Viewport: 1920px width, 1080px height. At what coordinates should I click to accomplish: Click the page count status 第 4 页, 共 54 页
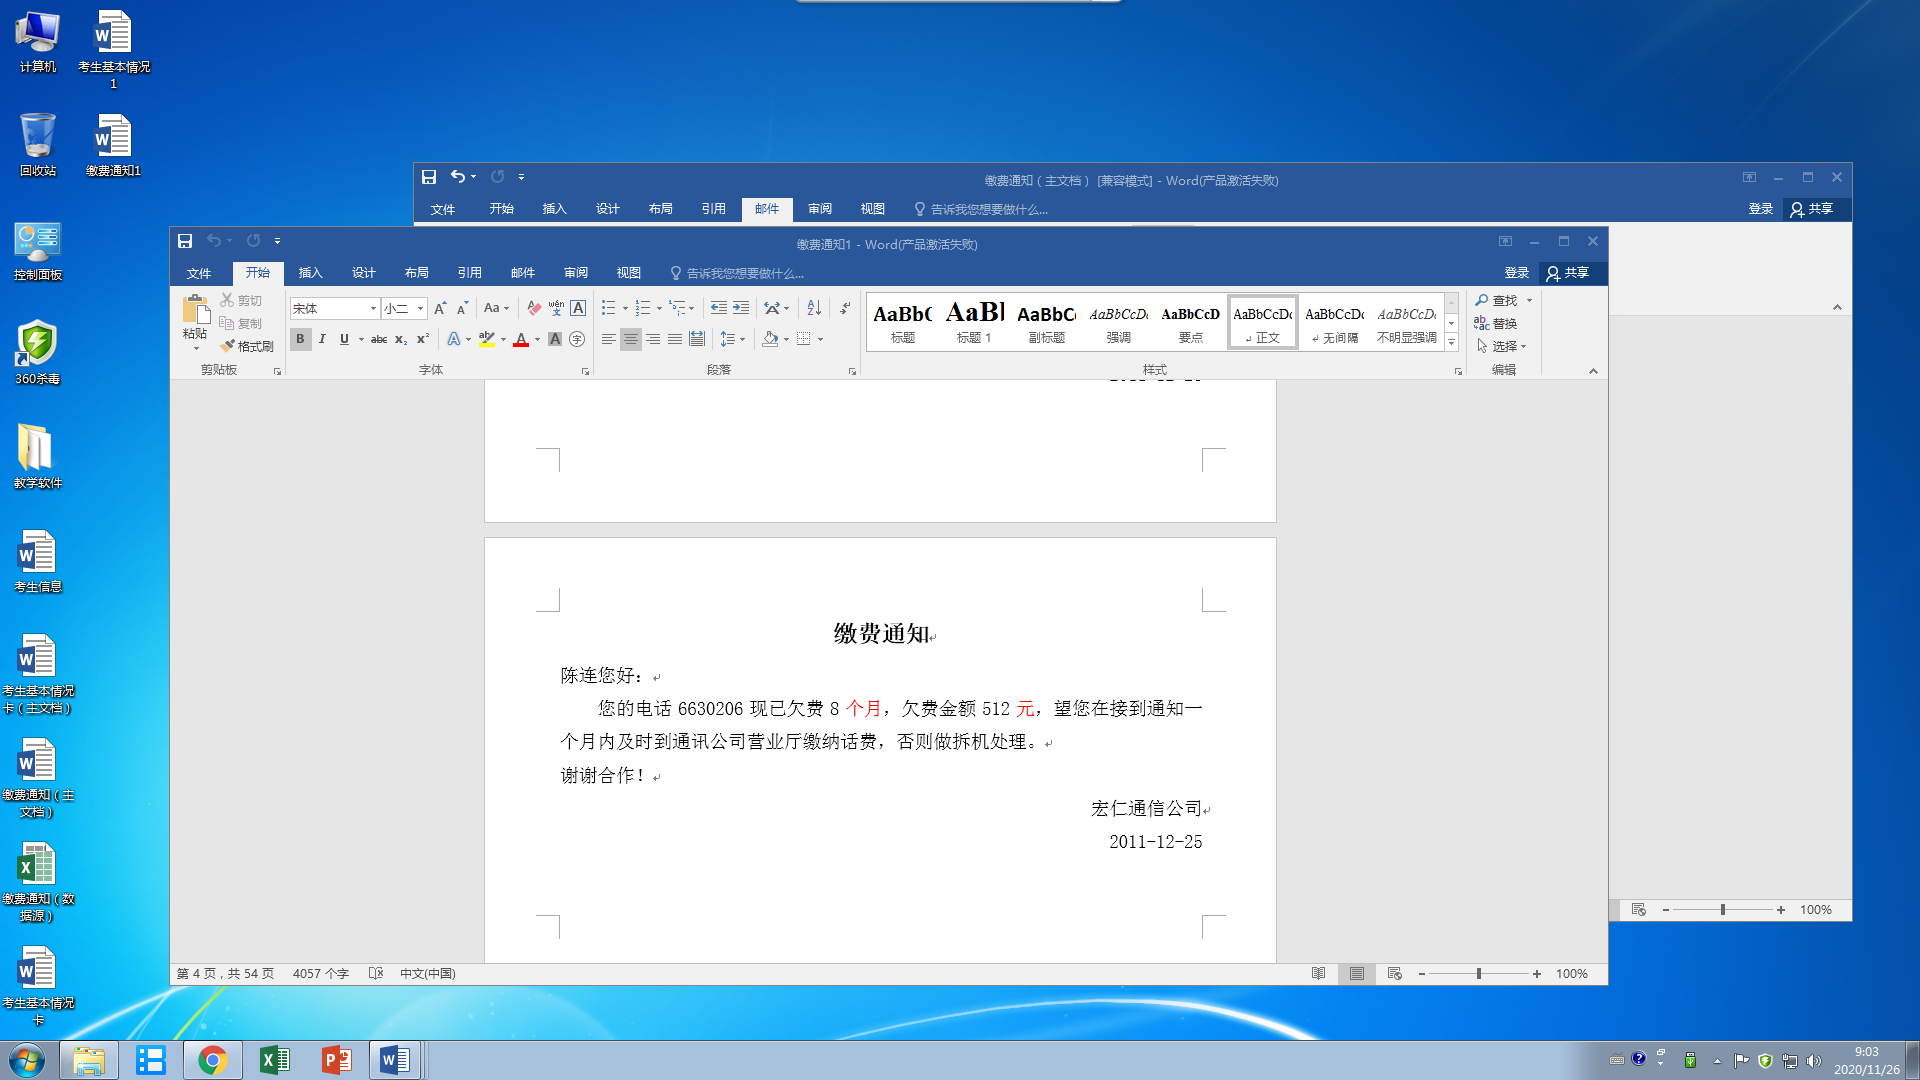[225, 974]
